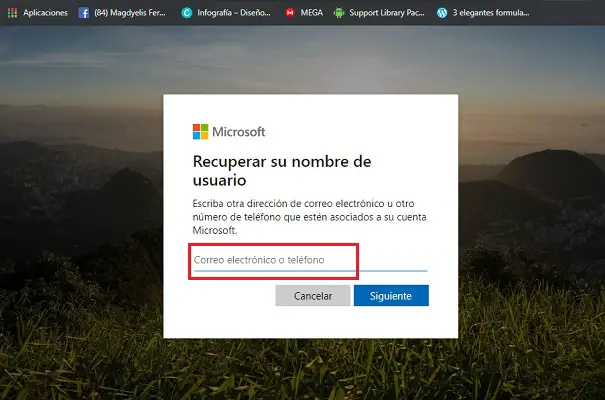Click the Facebook bookmark favicon
Viewport: 605px width, 400px height.
[83, 13]
